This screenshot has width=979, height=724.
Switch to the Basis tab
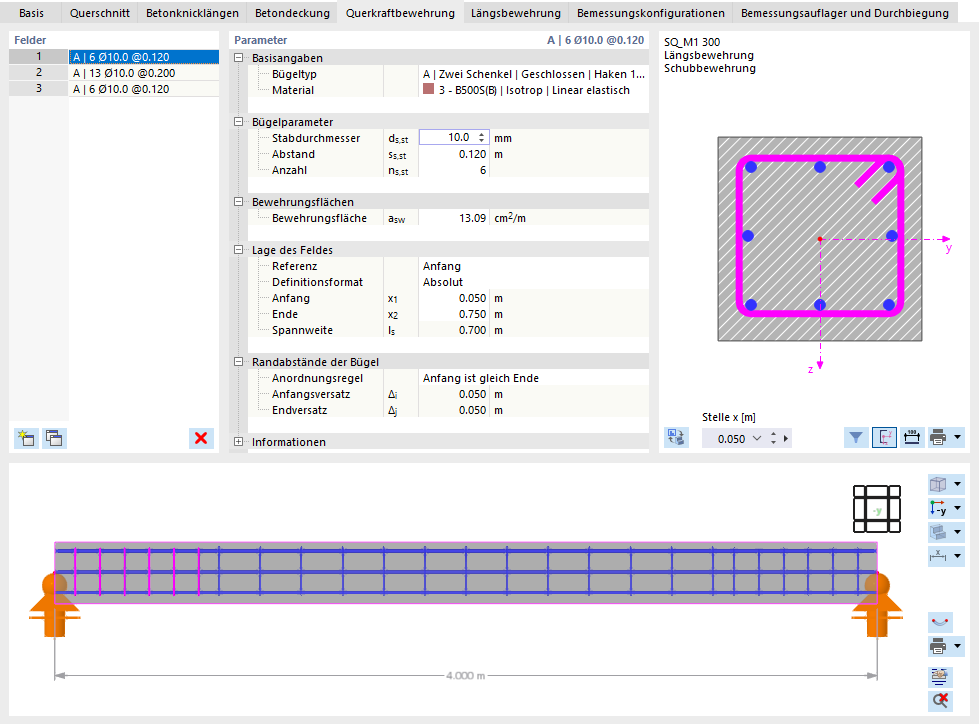(x=31, y=13)
